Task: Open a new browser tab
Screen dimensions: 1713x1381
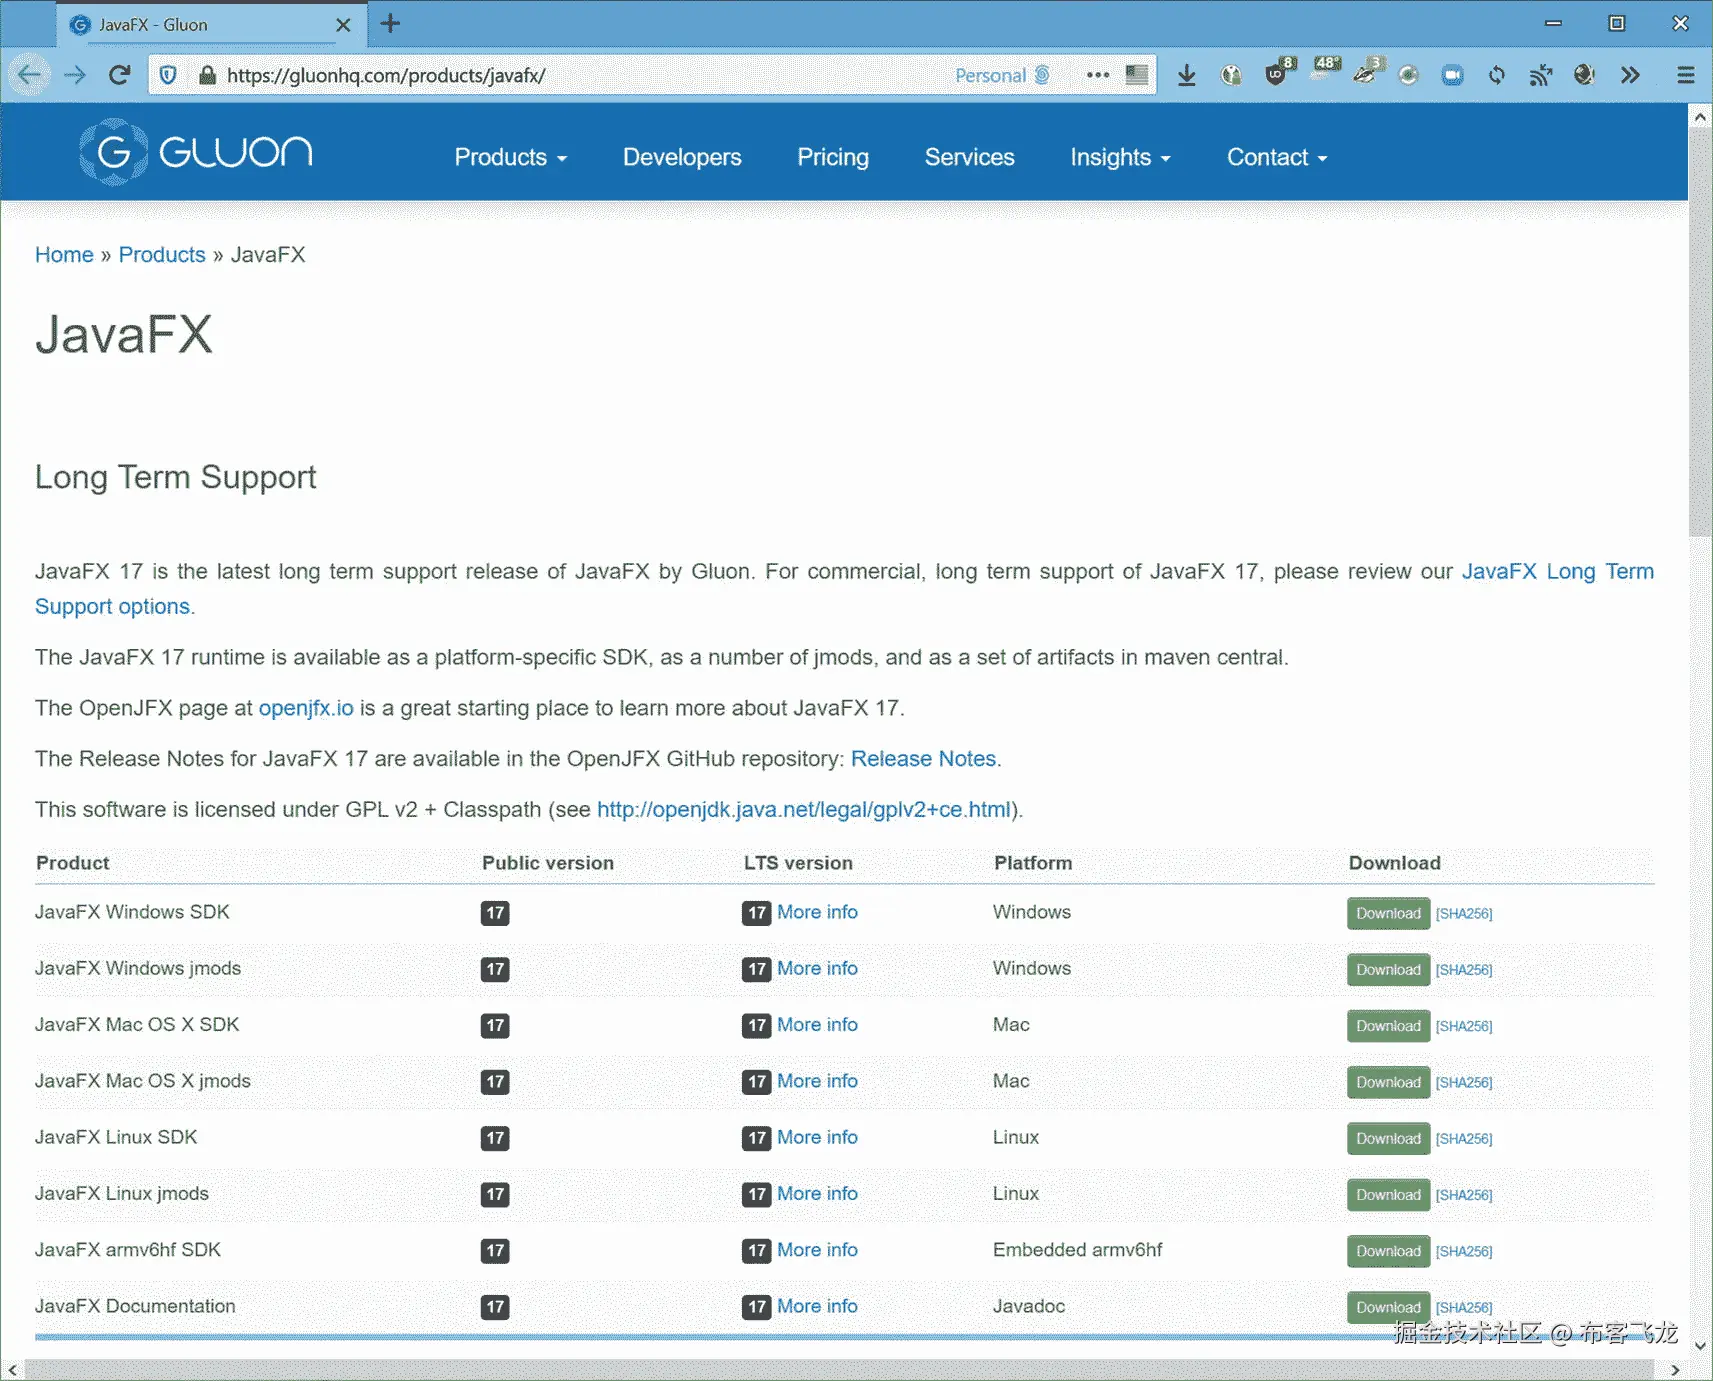Action: (x=390, y=24)
